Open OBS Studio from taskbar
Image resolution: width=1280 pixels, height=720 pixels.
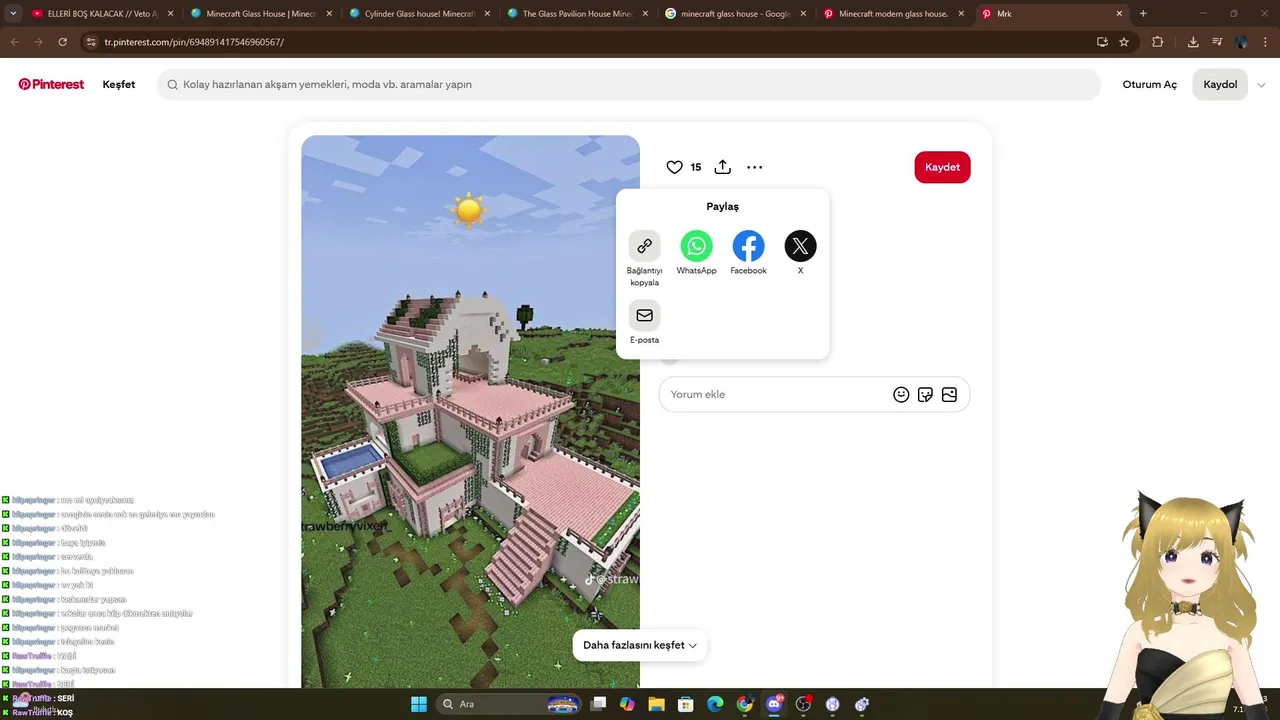803,704
